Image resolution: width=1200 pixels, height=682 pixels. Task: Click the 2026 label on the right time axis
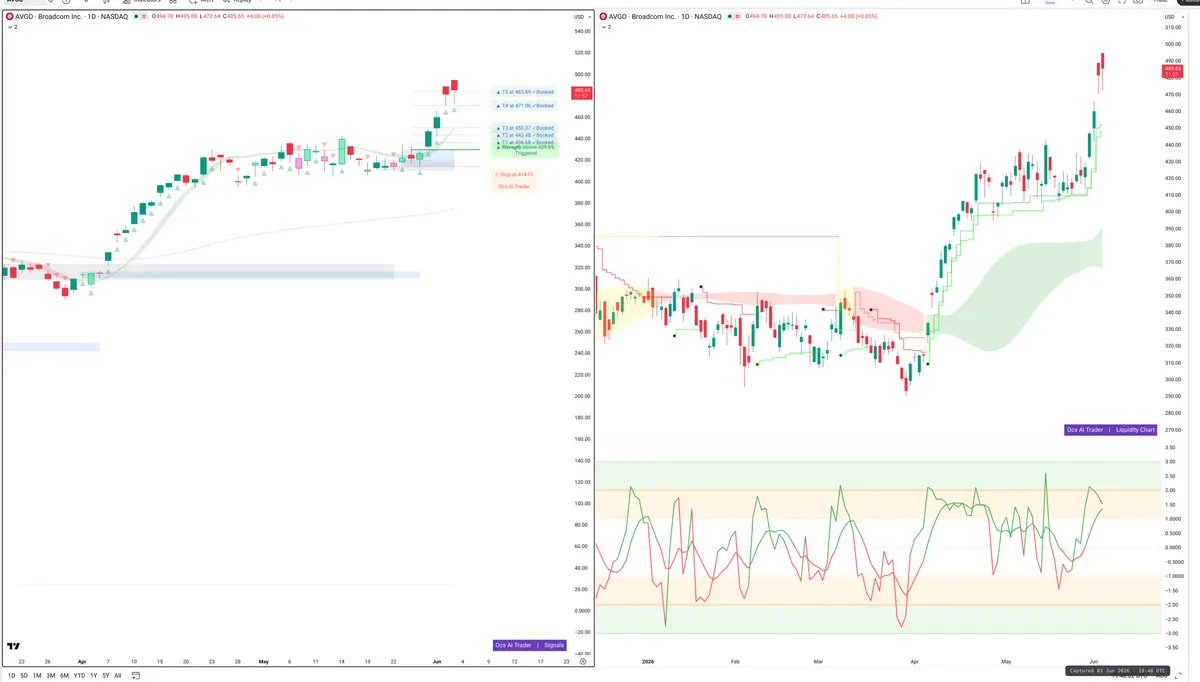click(x=646, y=662)
